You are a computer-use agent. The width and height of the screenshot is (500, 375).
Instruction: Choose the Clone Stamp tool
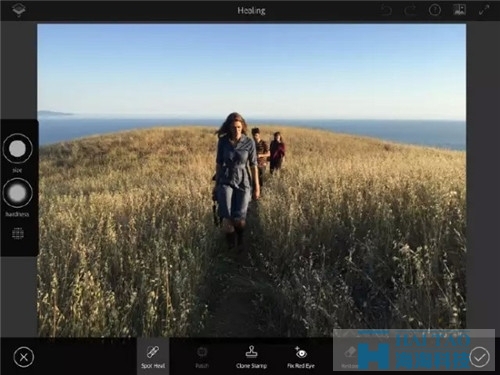(x=252, y=357)
